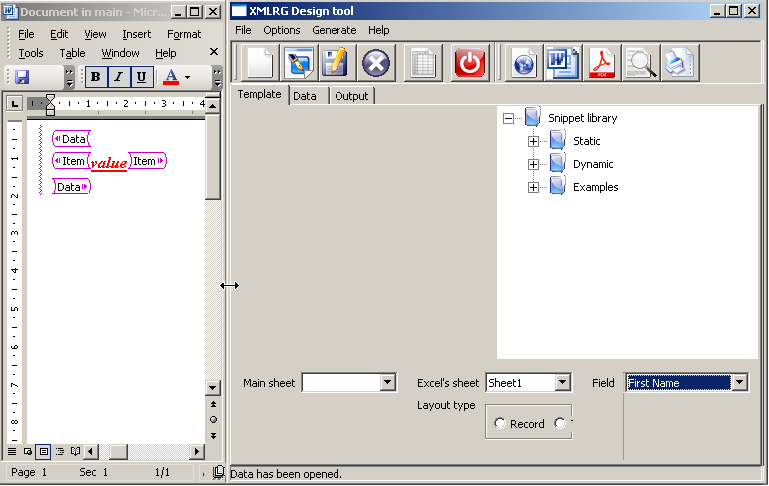Click Select Browse Object circle button
This screenshot has width=769, height=486.
[213, 420]
